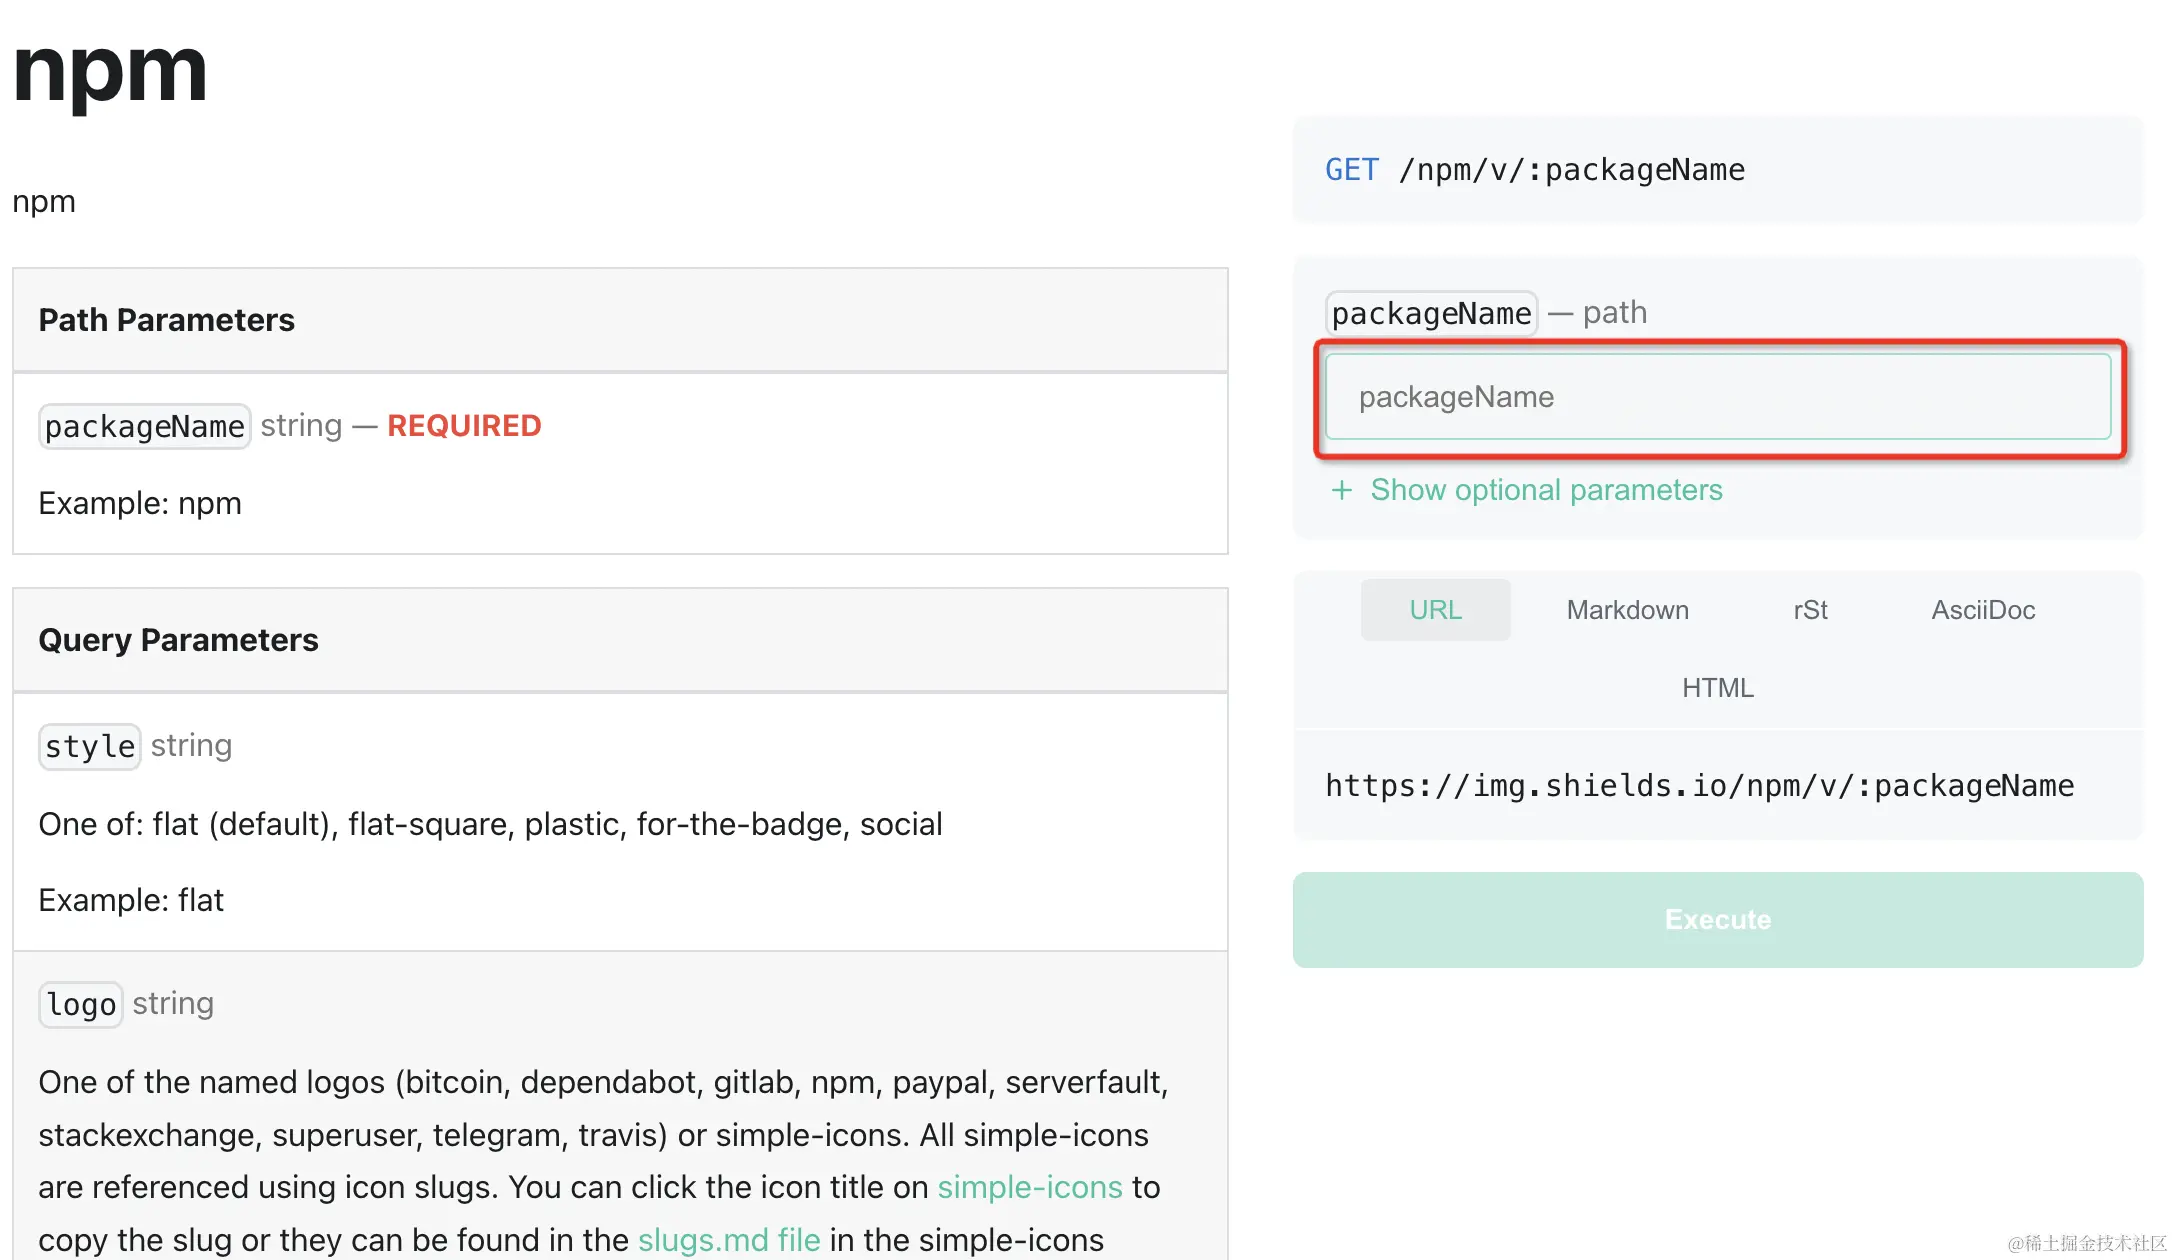
Task: Click the Execute button
Action: tap(1717, 920)
